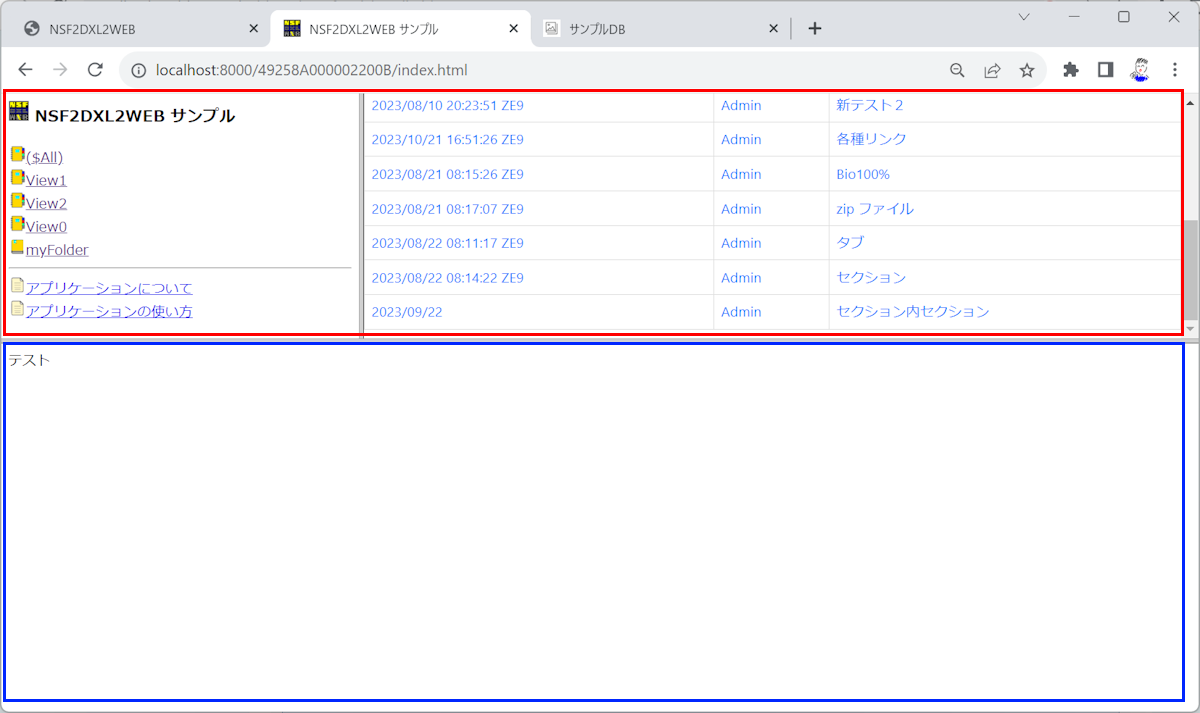The image size is (1200, 713).
Task: Open the 新テスト２ document
Action: pyautogui.click(x=869, y=105)
